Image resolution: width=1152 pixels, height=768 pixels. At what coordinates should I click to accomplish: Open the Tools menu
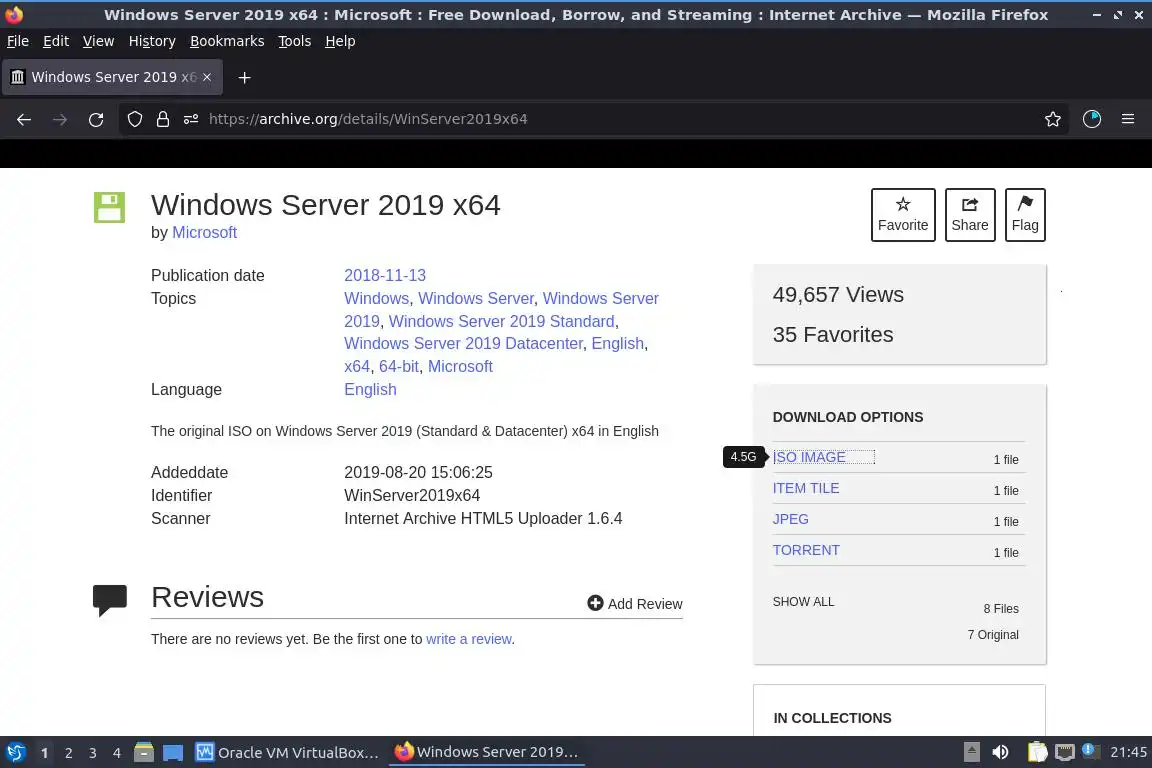point(295,41)
